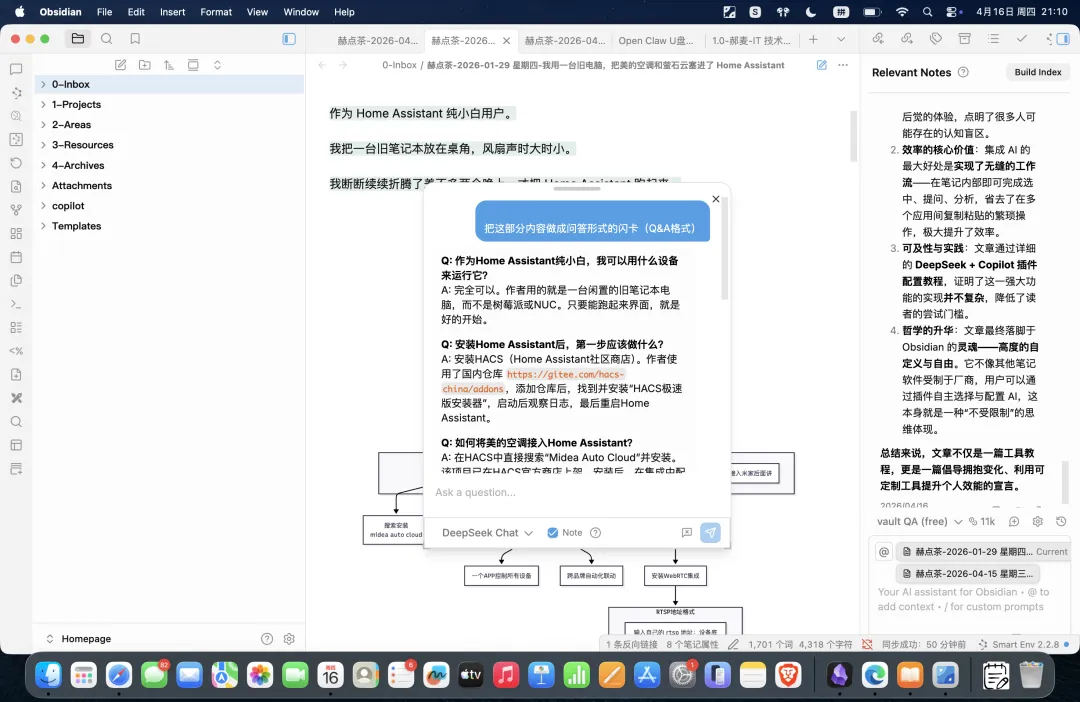The height and width of the screenshot is (702, 1080).
Task: Change the file sort order
Action: [x=169, y=65]
